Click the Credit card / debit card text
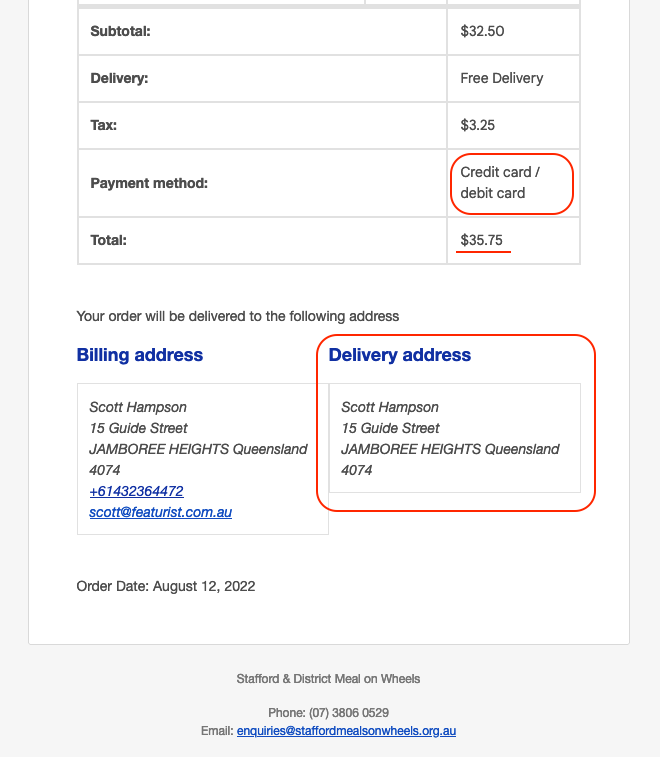 tap(500, 182)
